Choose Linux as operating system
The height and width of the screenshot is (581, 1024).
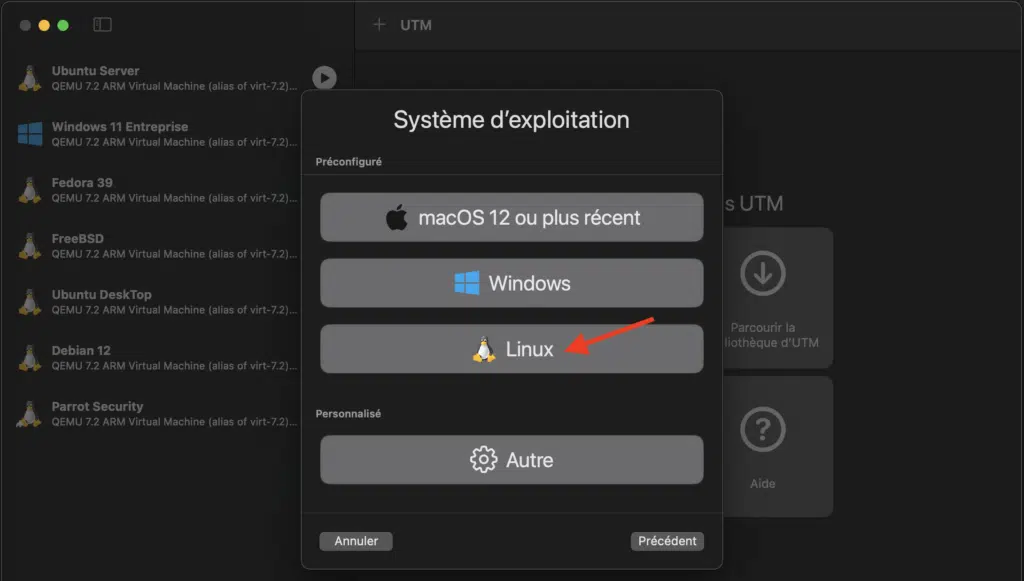[511, 349]
